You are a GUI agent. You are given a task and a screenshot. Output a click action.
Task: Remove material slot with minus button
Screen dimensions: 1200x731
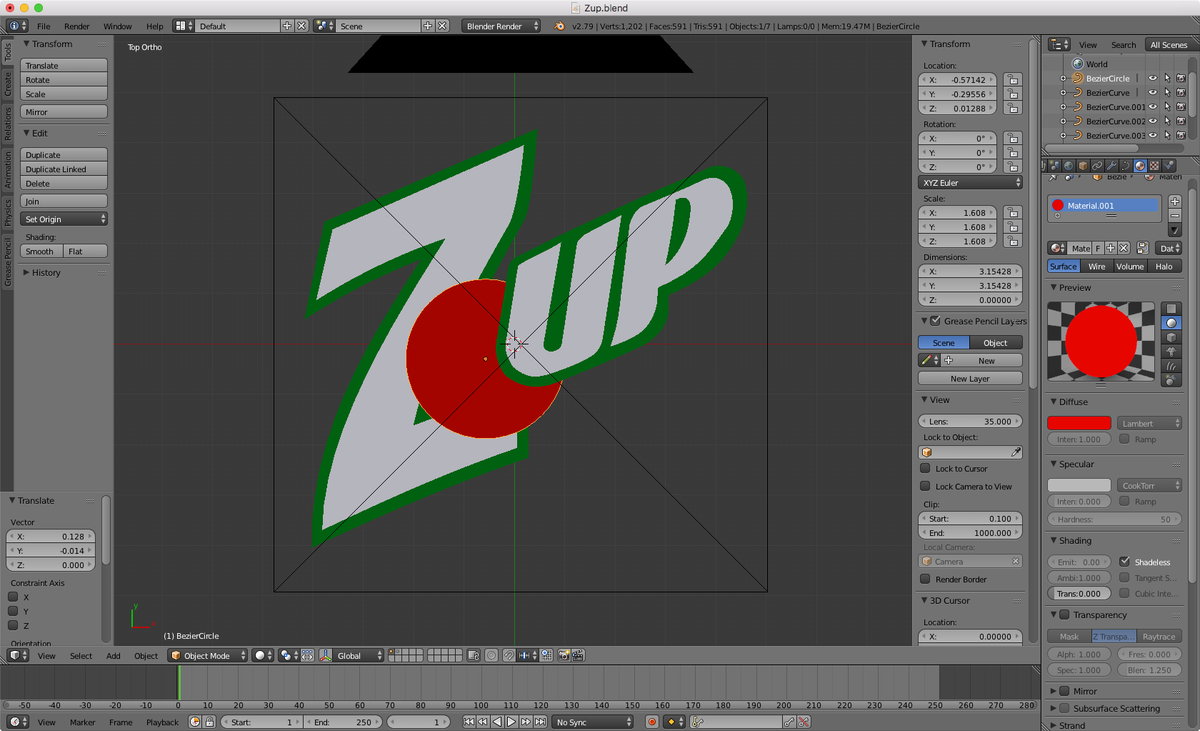[1175, 215]
